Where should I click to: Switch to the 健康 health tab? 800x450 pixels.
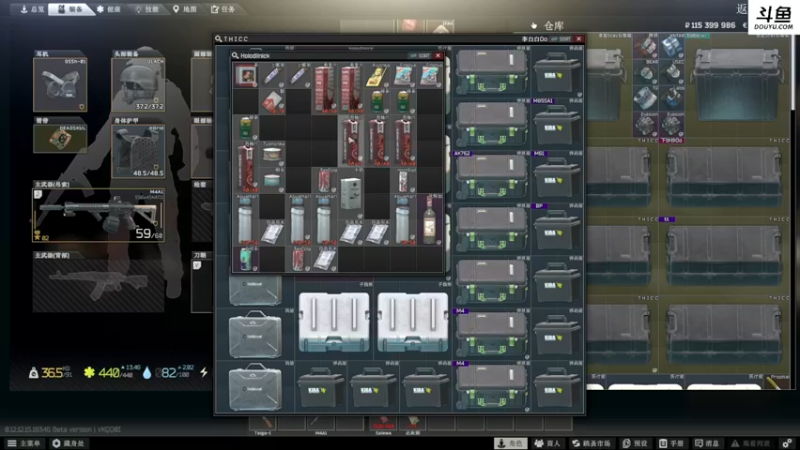[x=109, y=9]
